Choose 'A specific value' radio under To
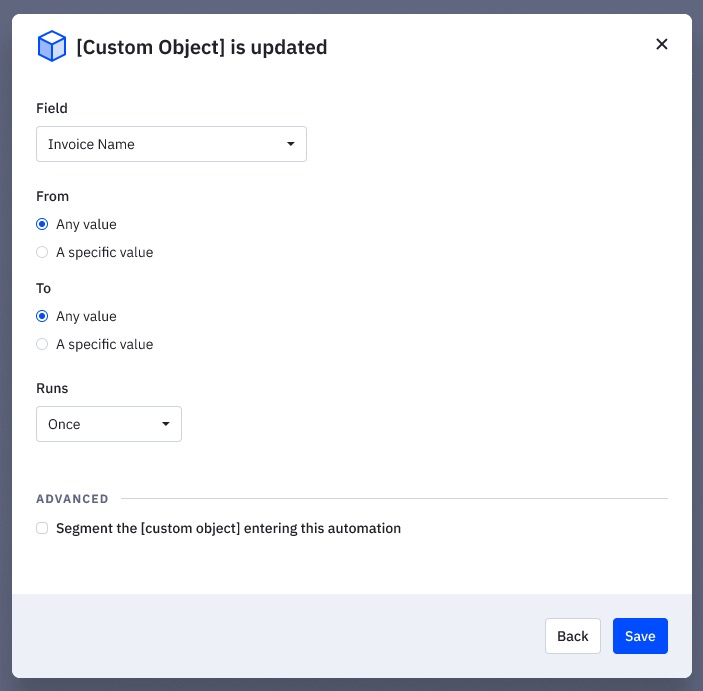This screenshot has width=703, height=691. [x=42, y=344]
